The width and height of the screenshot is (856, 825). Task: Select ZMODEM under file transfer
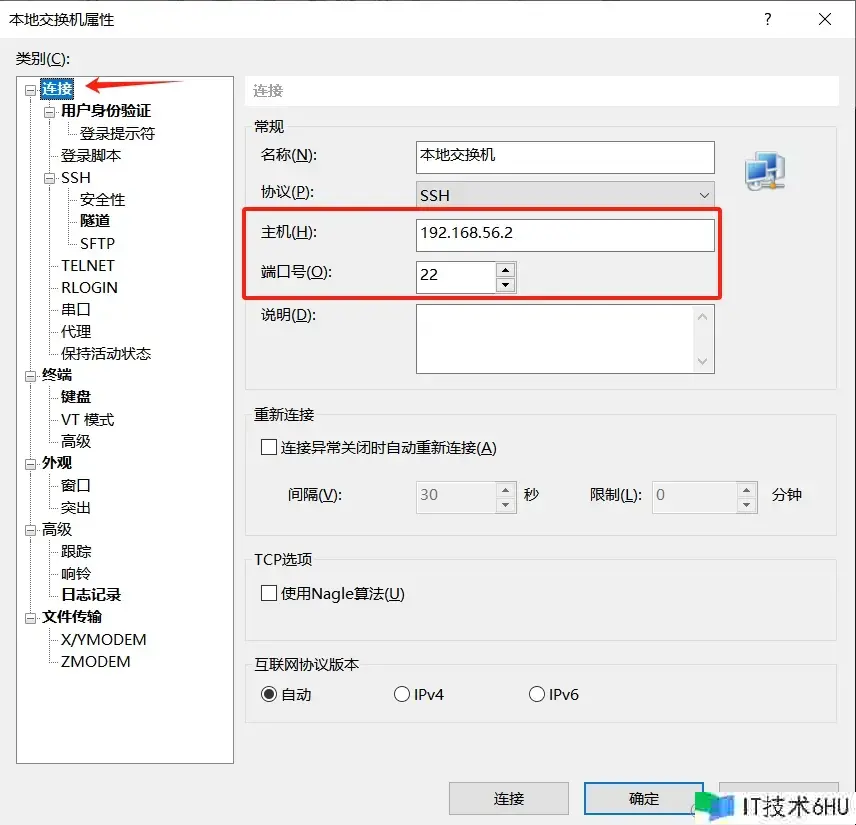[95, 661]
